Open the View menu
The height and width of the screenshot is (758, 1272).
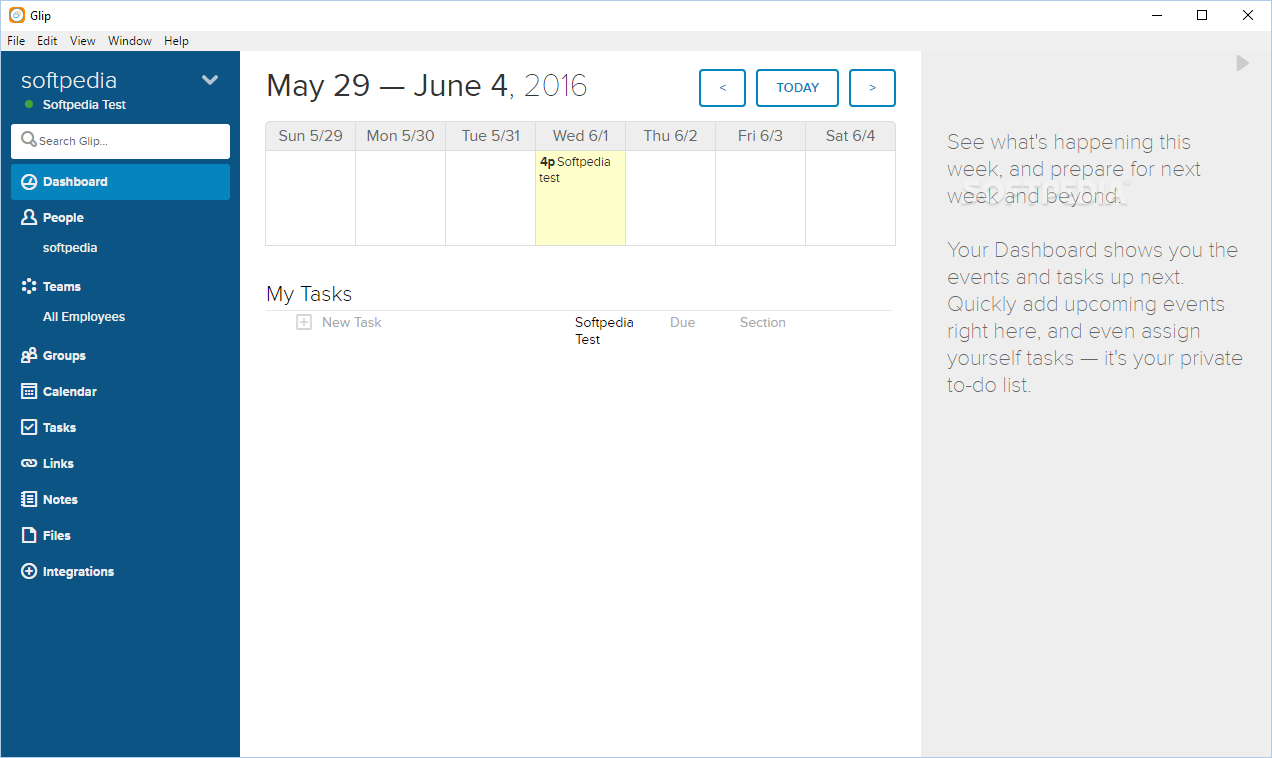[x=83, y=41]
